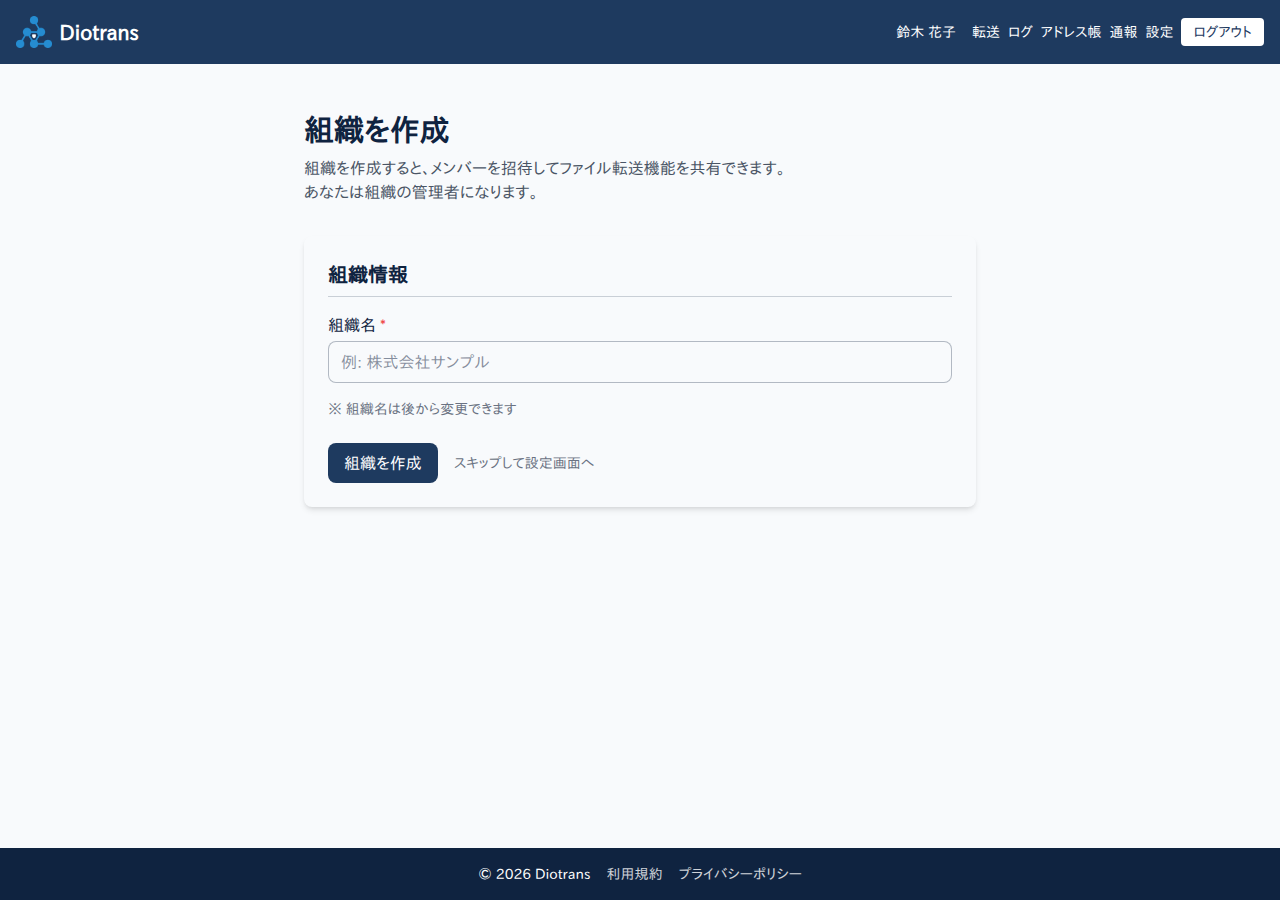Select 通報 in the navigation bar
1280x900 pixels.
tap(1124, 32)
